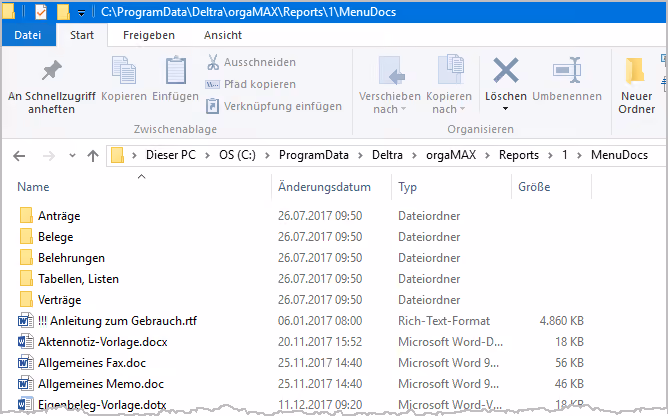Click Ausschneiden scissors icon
This screenshot has height=416, width=668.
213,62
